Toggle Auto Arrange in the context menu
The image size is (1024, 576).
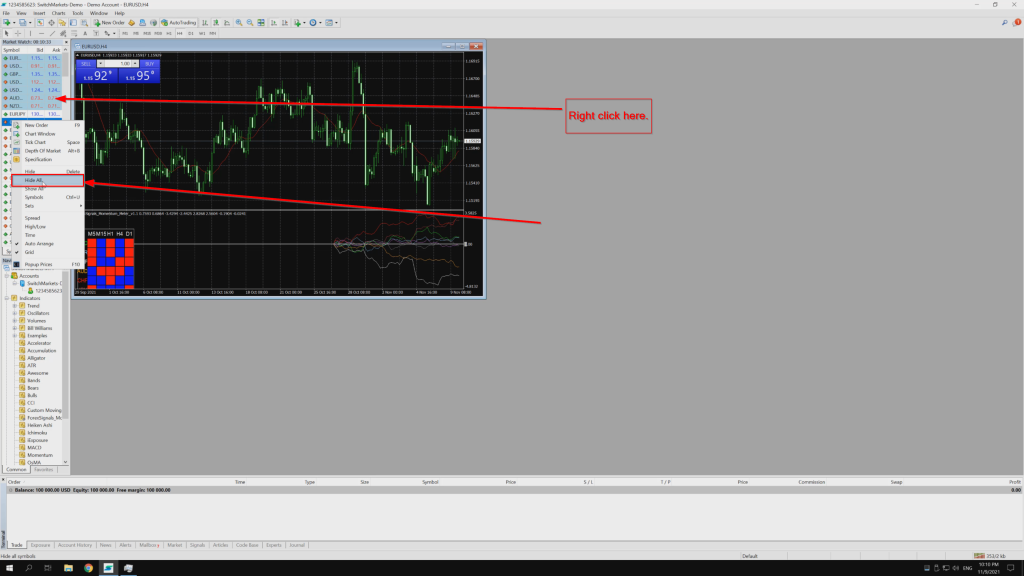click(33, 242)
